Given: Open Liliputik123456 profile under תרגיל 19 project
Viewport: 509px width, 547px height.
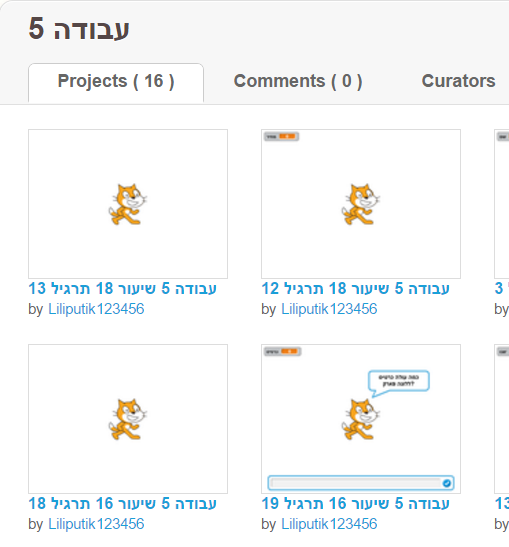Looking at the screenshot, I should (x=329, y=524).
